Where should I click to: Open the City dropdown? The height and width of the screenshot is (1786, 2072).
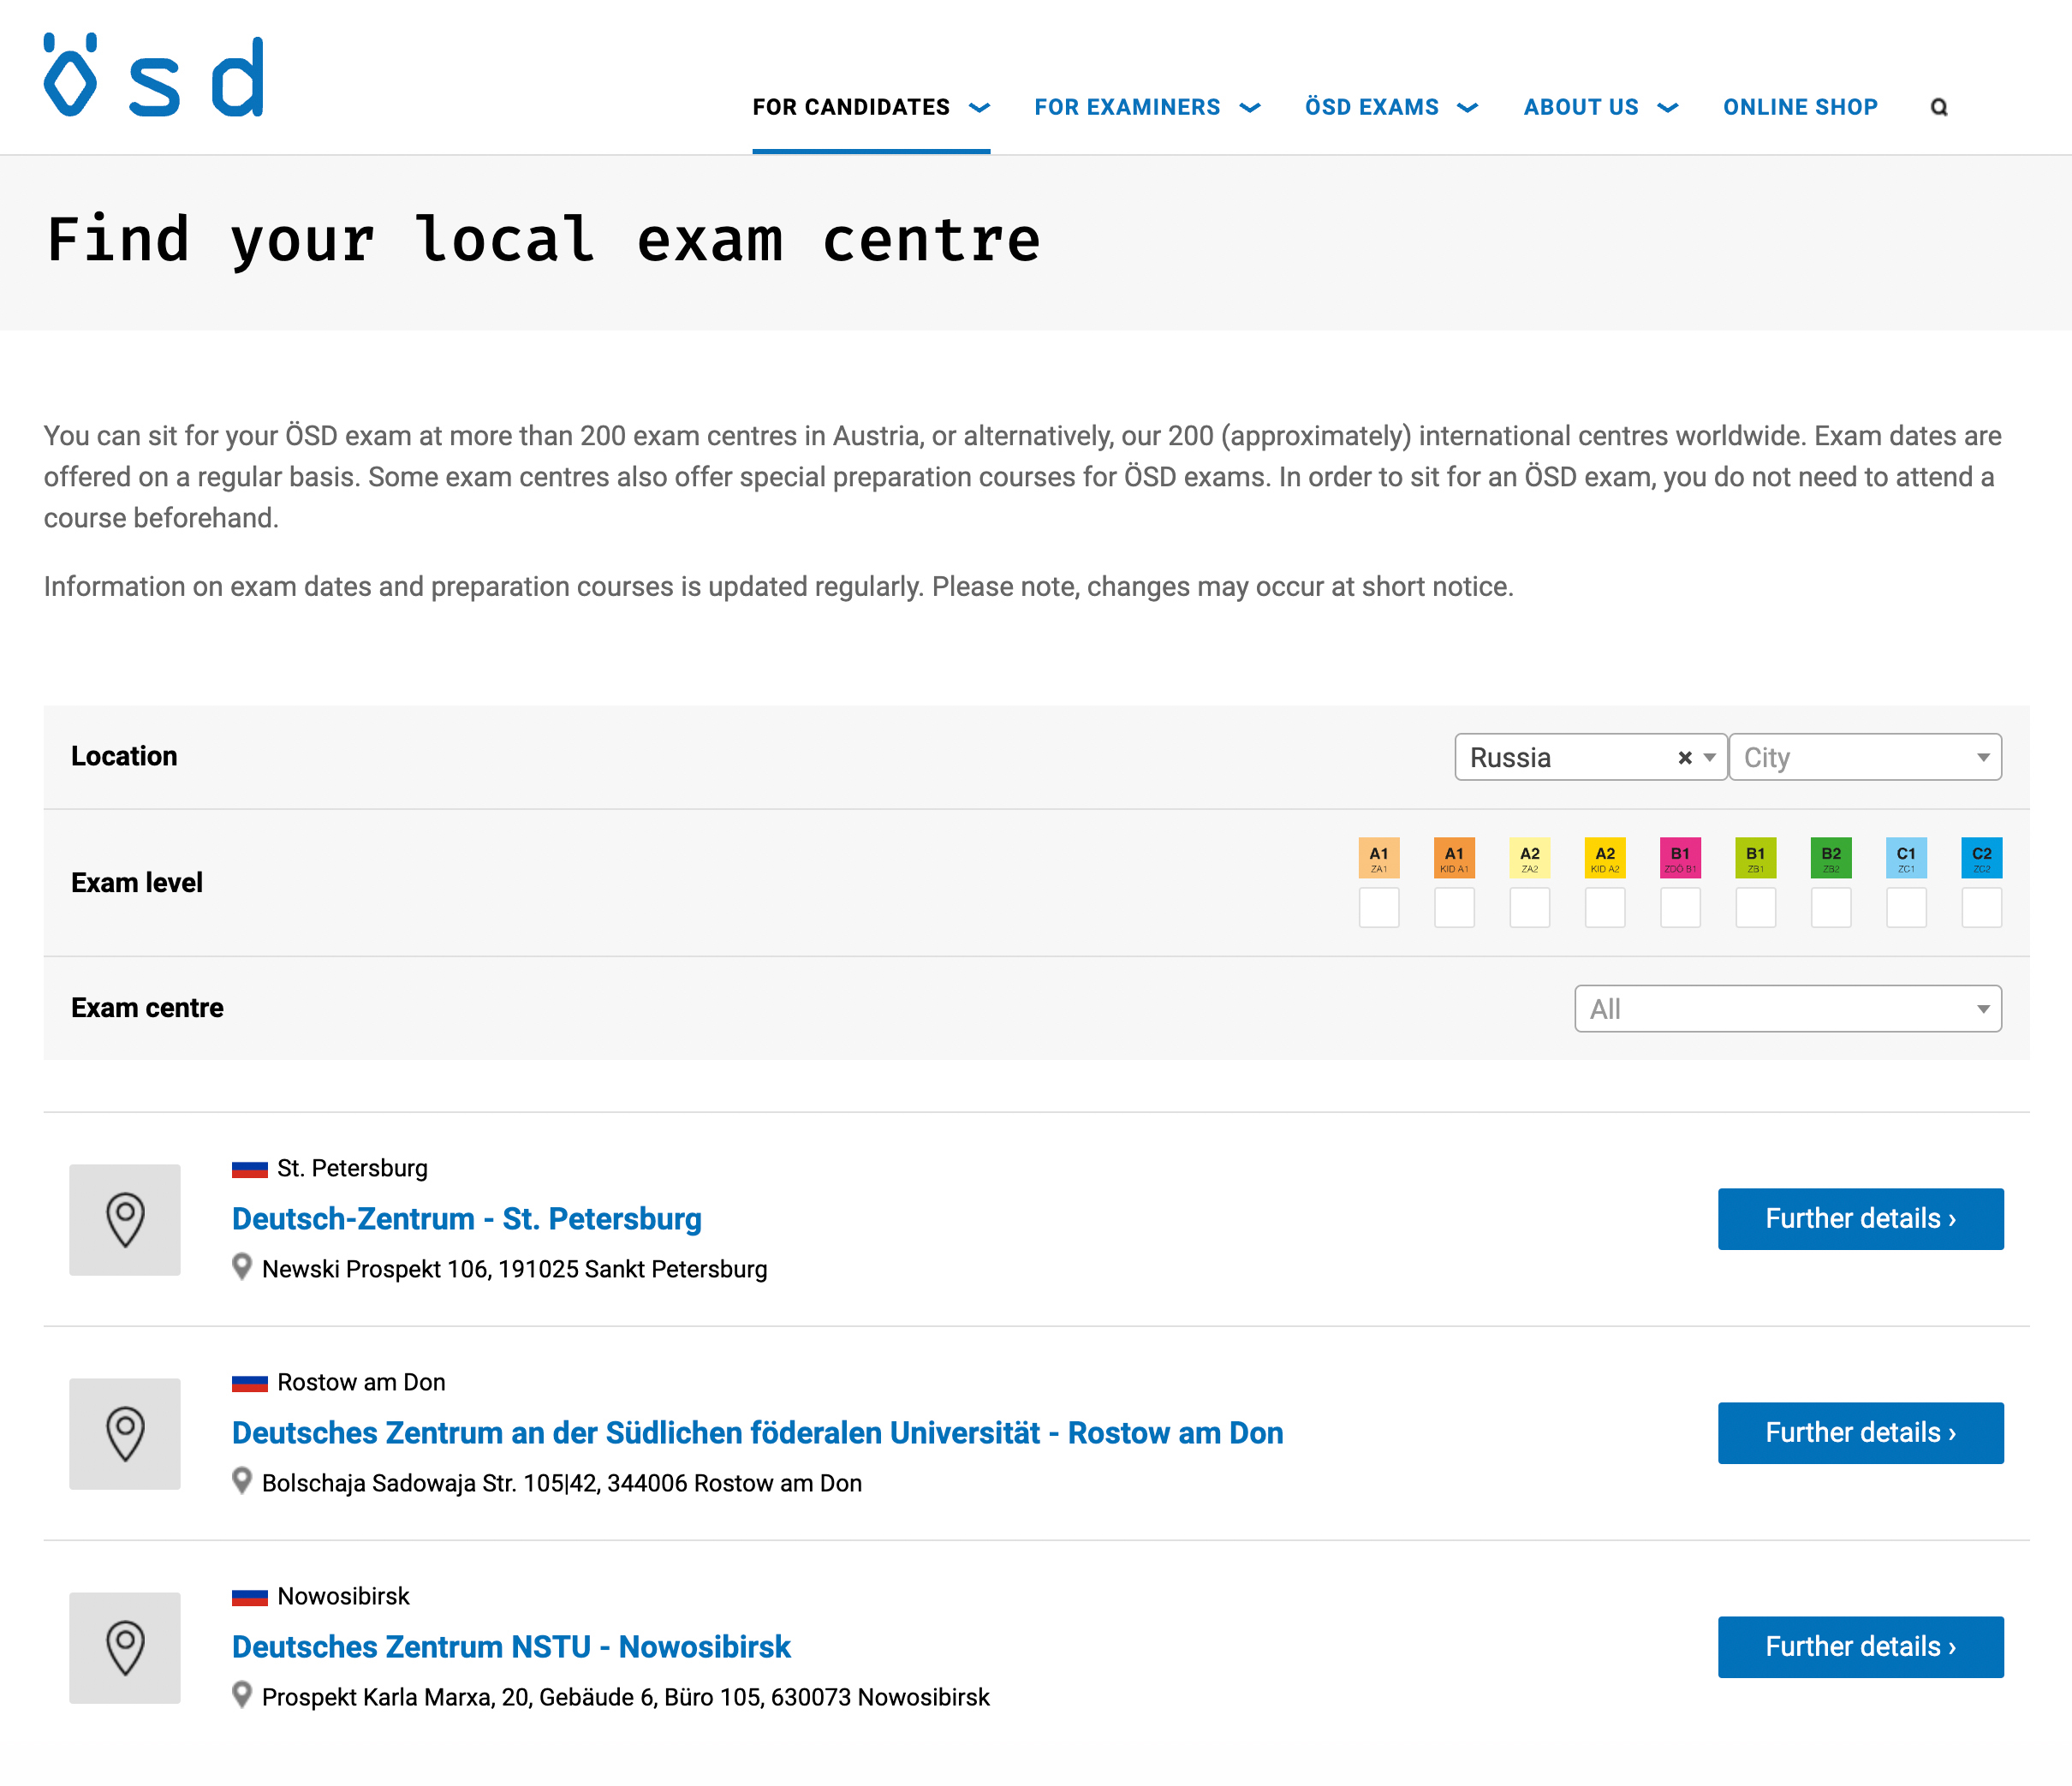coord(1865,757)
